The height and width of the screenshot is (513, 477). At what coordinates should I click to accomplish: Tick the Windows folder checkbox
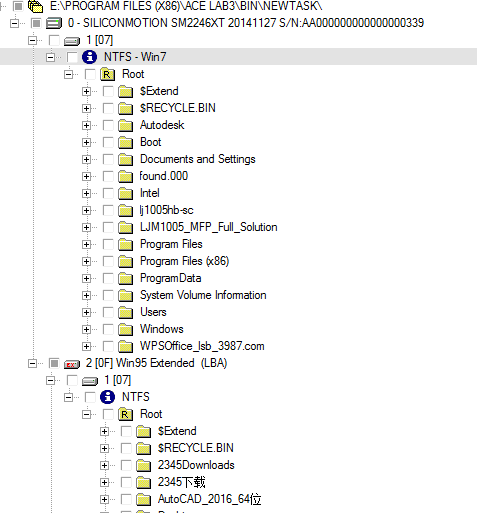pos(108,329)
